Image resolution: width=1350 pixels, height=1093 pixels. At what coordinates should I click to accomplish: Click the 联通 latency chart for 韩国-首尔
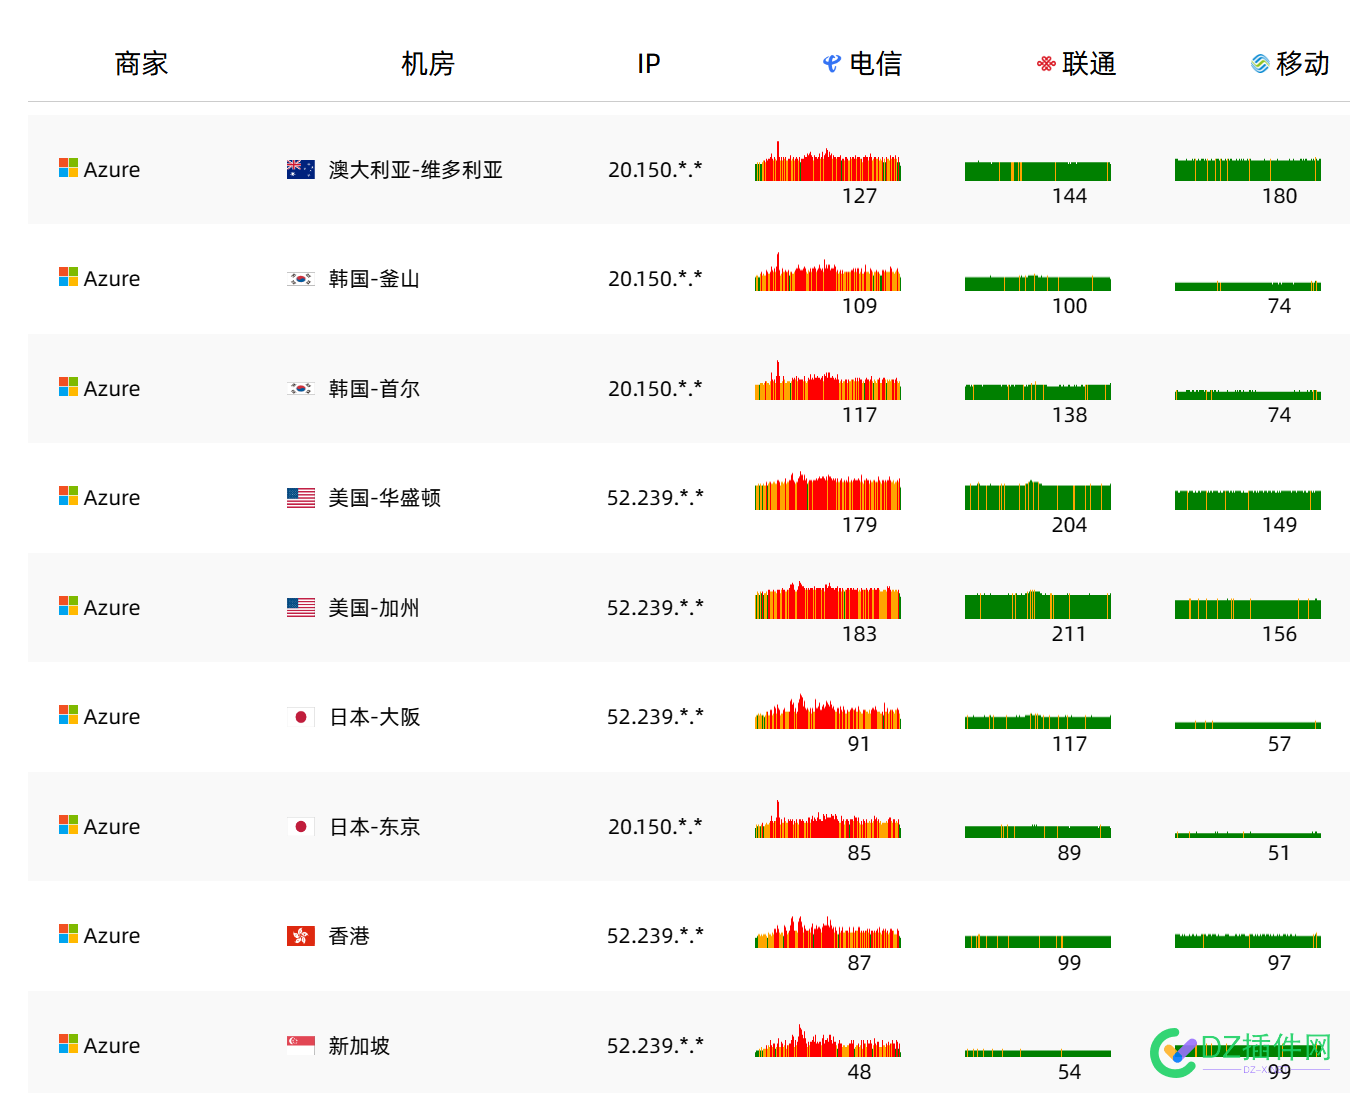[1038, 391]
